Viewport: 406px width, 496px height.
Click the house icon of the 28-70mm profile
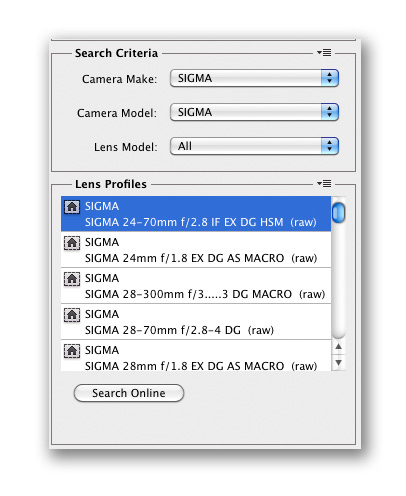click(72, 315)
